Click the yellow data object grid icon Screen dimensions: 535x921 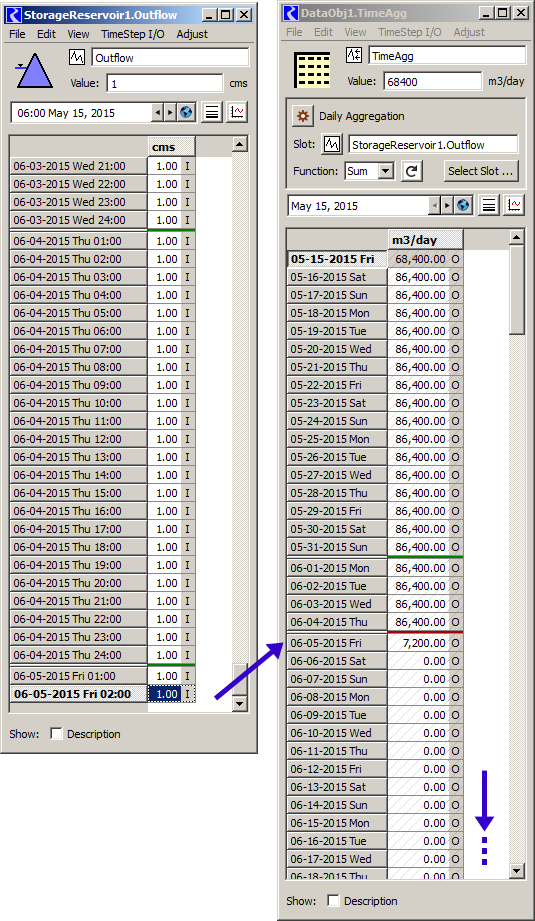(x=311, y=69)
